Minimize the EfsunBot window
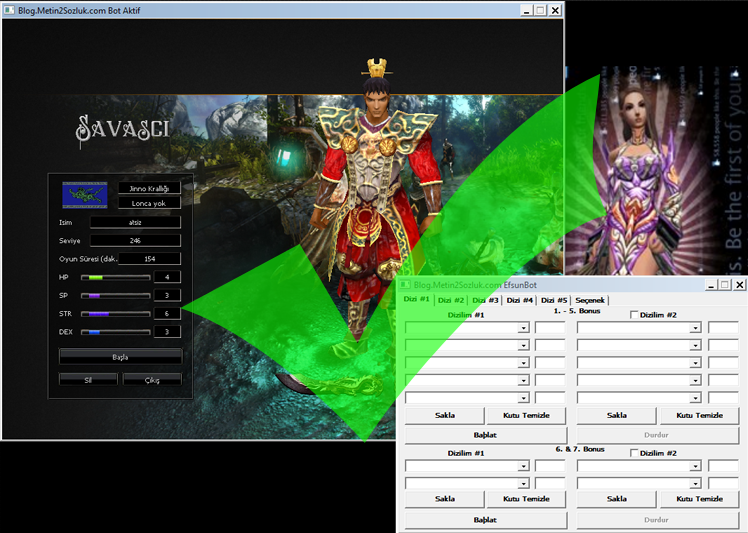The height and width of the screenshot is (533, 748). tap(711, 285)
